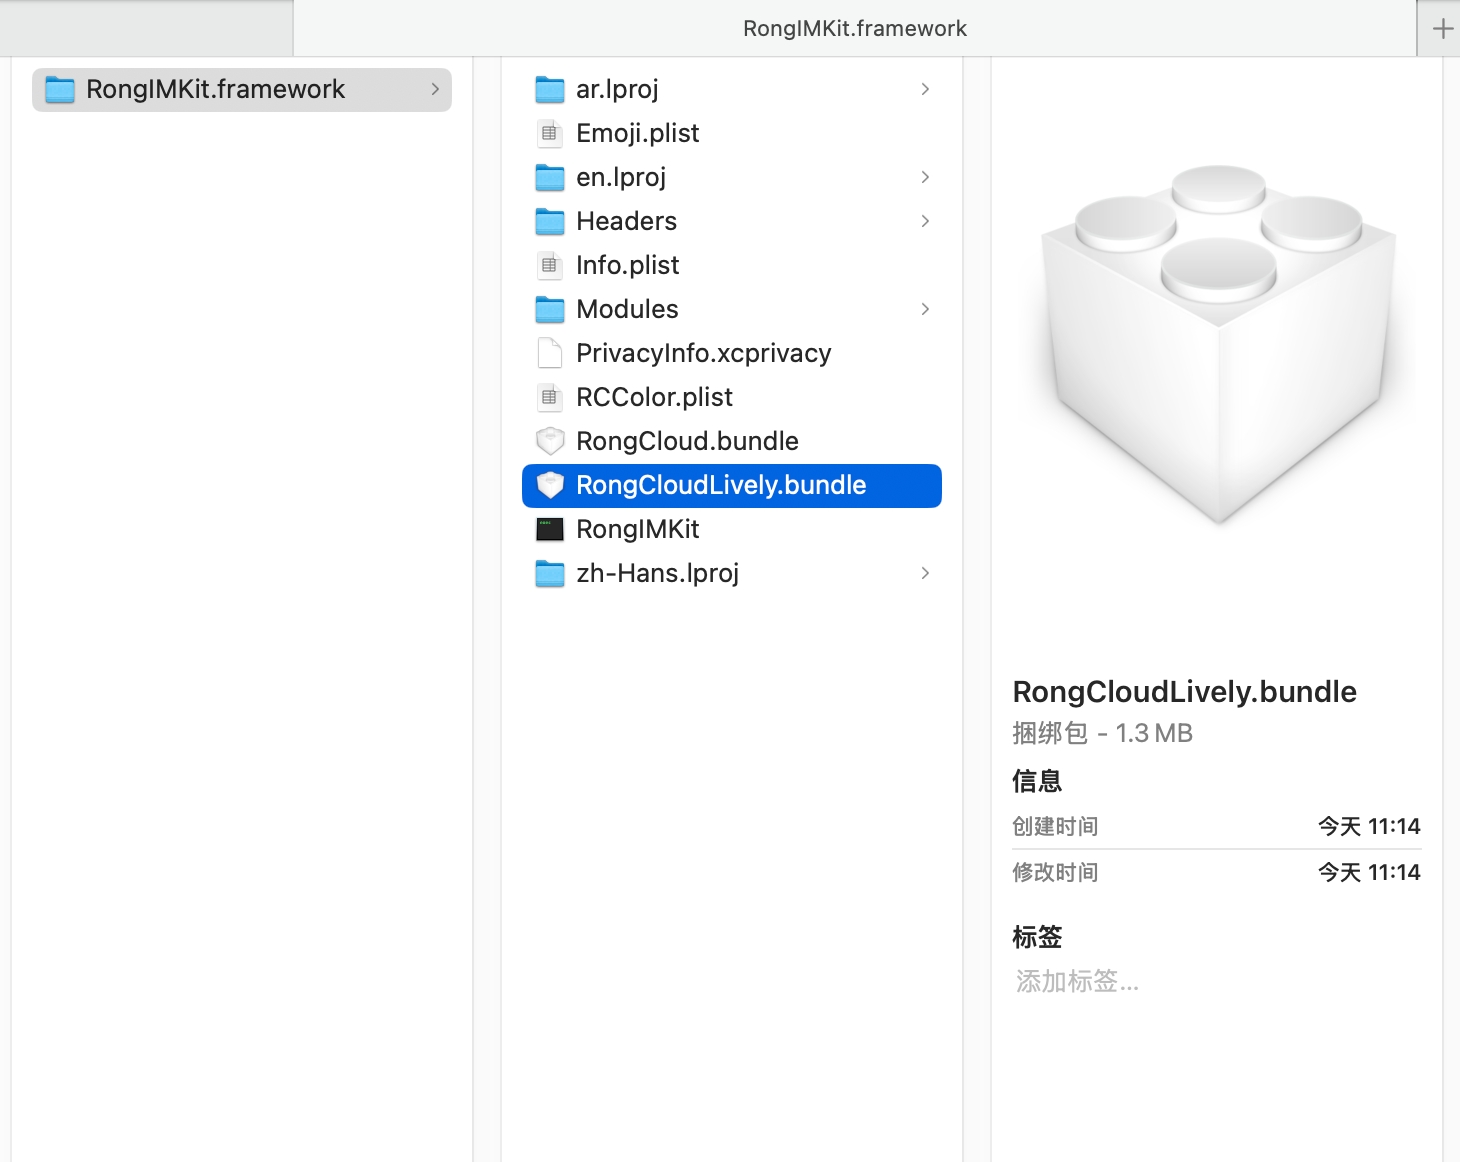Expand the zh-Hans.lproj folder chevron
The height and width of the screenshot is (1162, 1460).
click(925, 573)
